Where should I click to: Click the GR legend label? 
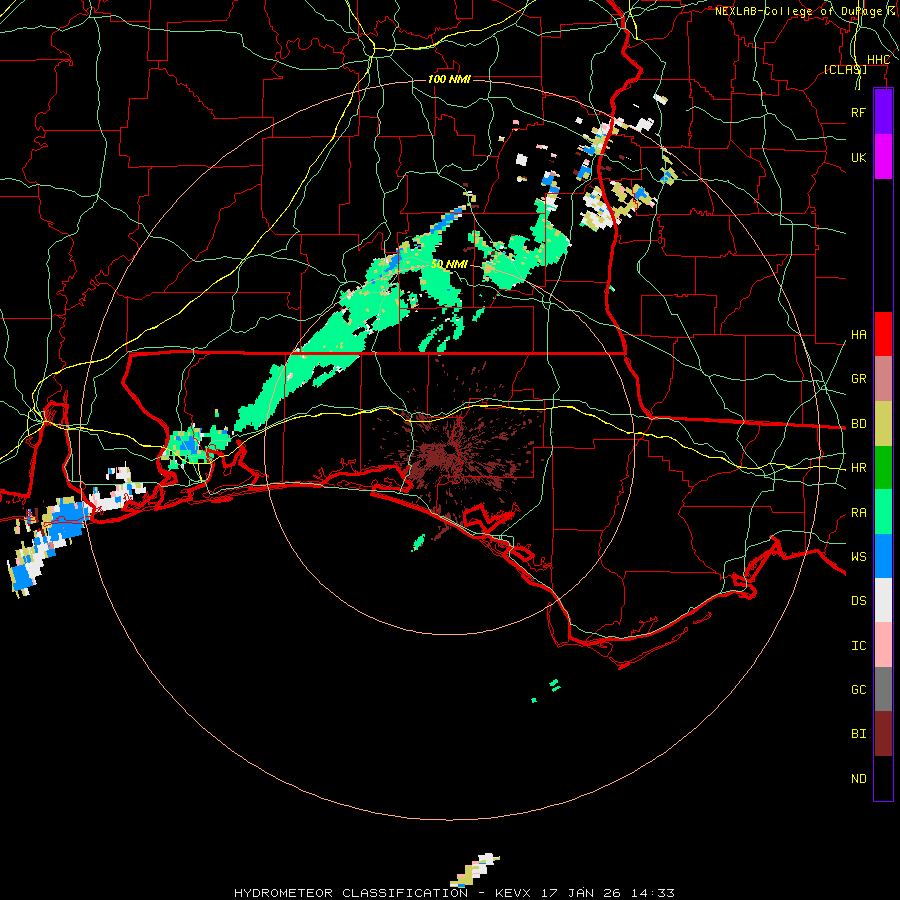(858, 379)
